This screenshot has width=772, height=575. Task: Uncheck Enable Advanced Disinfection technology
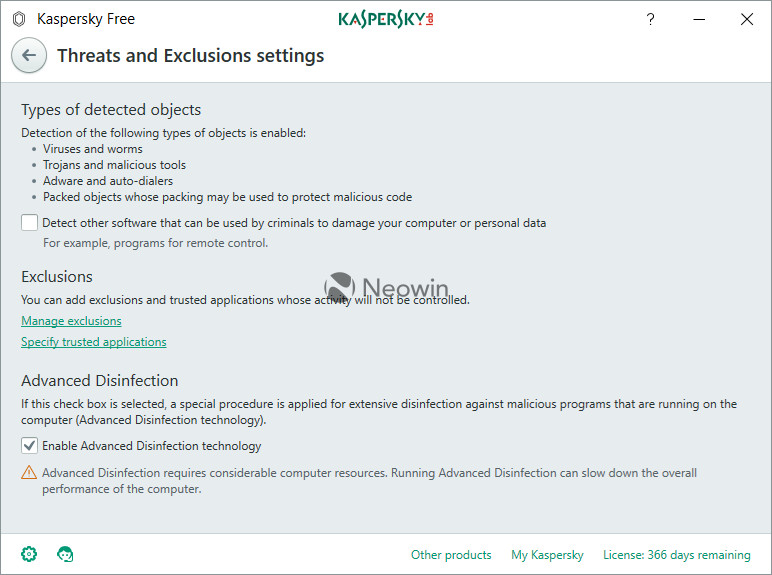click(30, 446)
